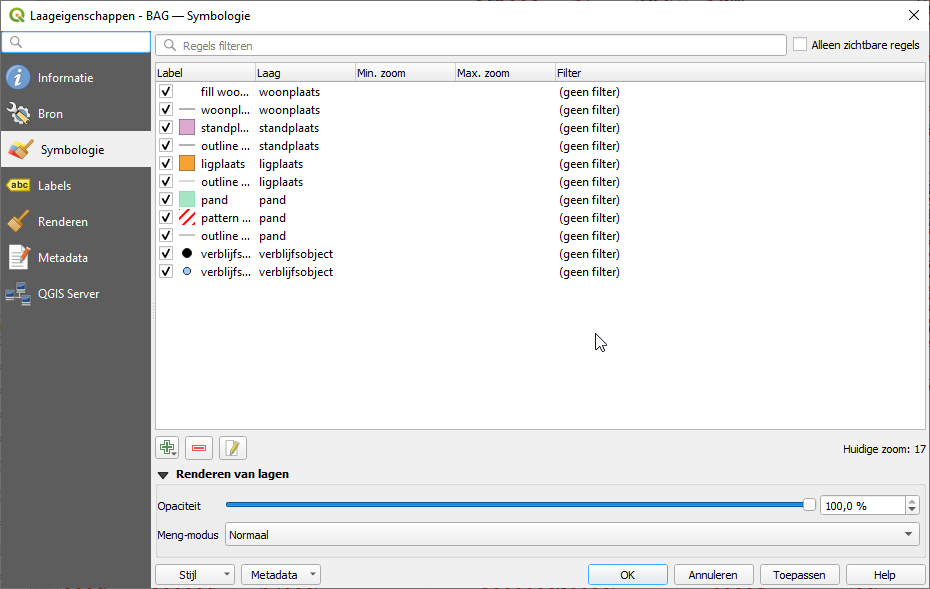Image resolution: width=930 pixels, height=589 pixels.
Task: Collapse the Renderen van lagen section
Action: pyautogui.click(x=163, y=475)
